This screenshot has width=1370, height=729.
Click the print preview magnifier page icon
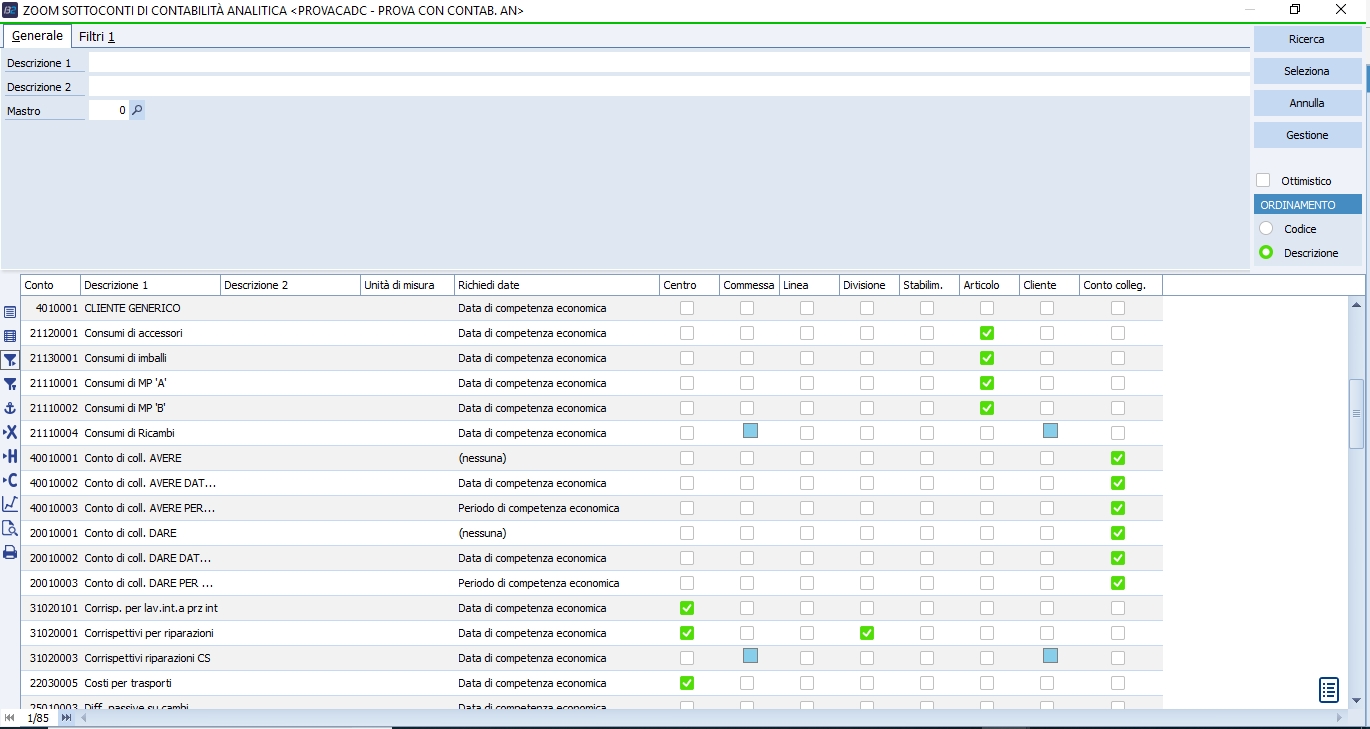10,528
